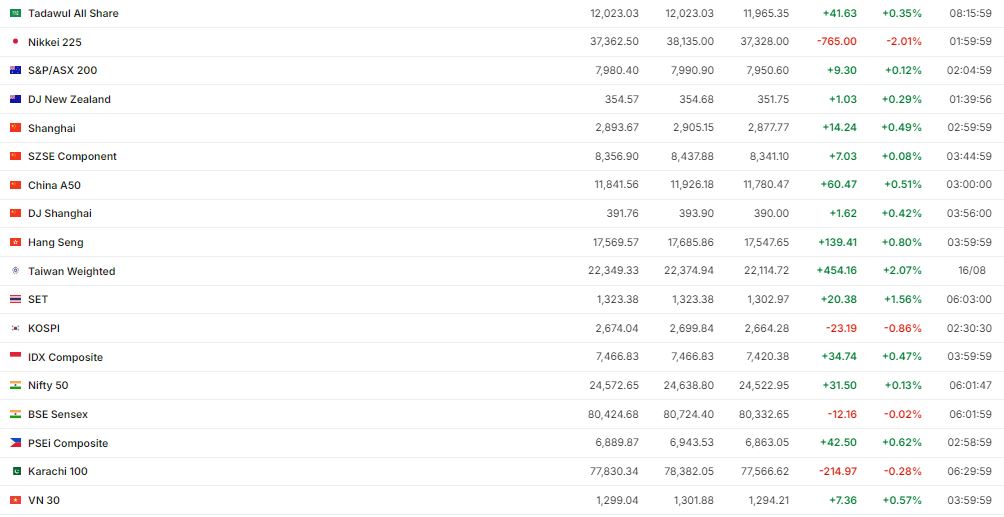1004x517 pixels.
Task: Select the Nifty 50 index link
Action: point(48,385)
